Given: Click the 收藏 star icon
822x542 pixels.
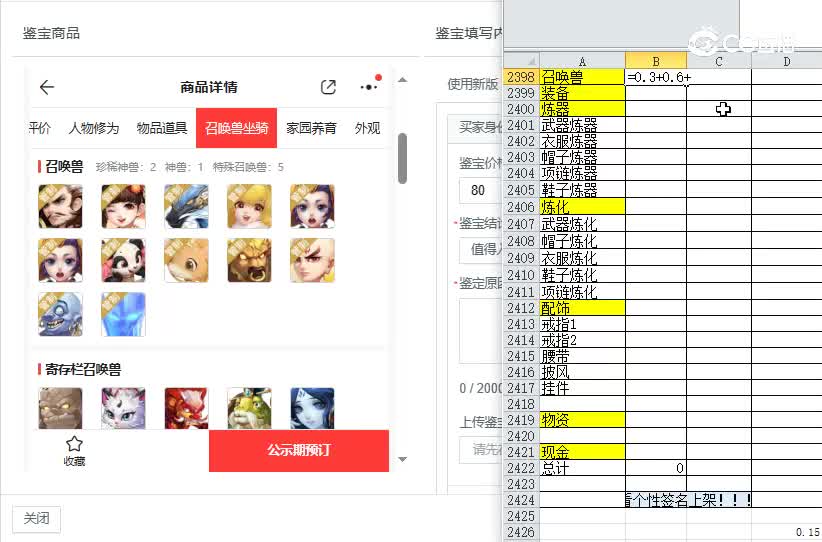Looking at the screenshot, I should pyautogui.click(x=74, y=444).
